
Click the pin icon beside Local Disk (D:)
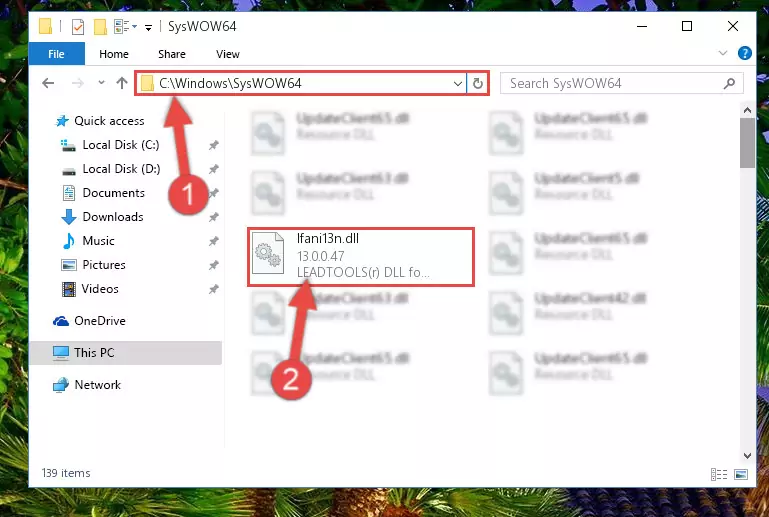pos(213,169)
